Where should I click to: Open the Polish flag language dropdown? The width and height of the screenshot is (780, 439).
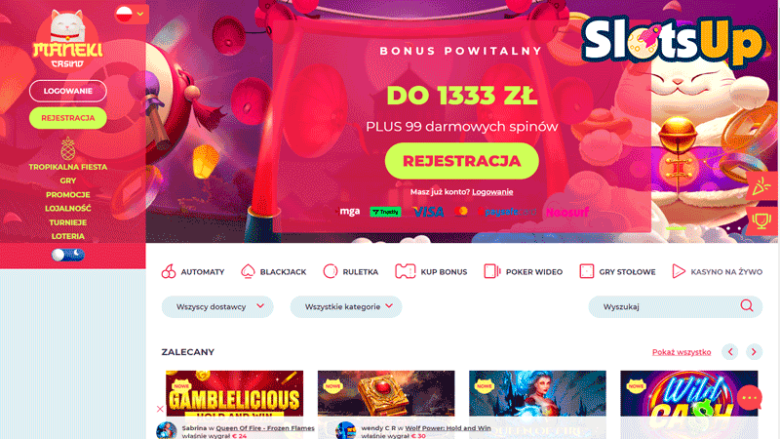[130, 14]
